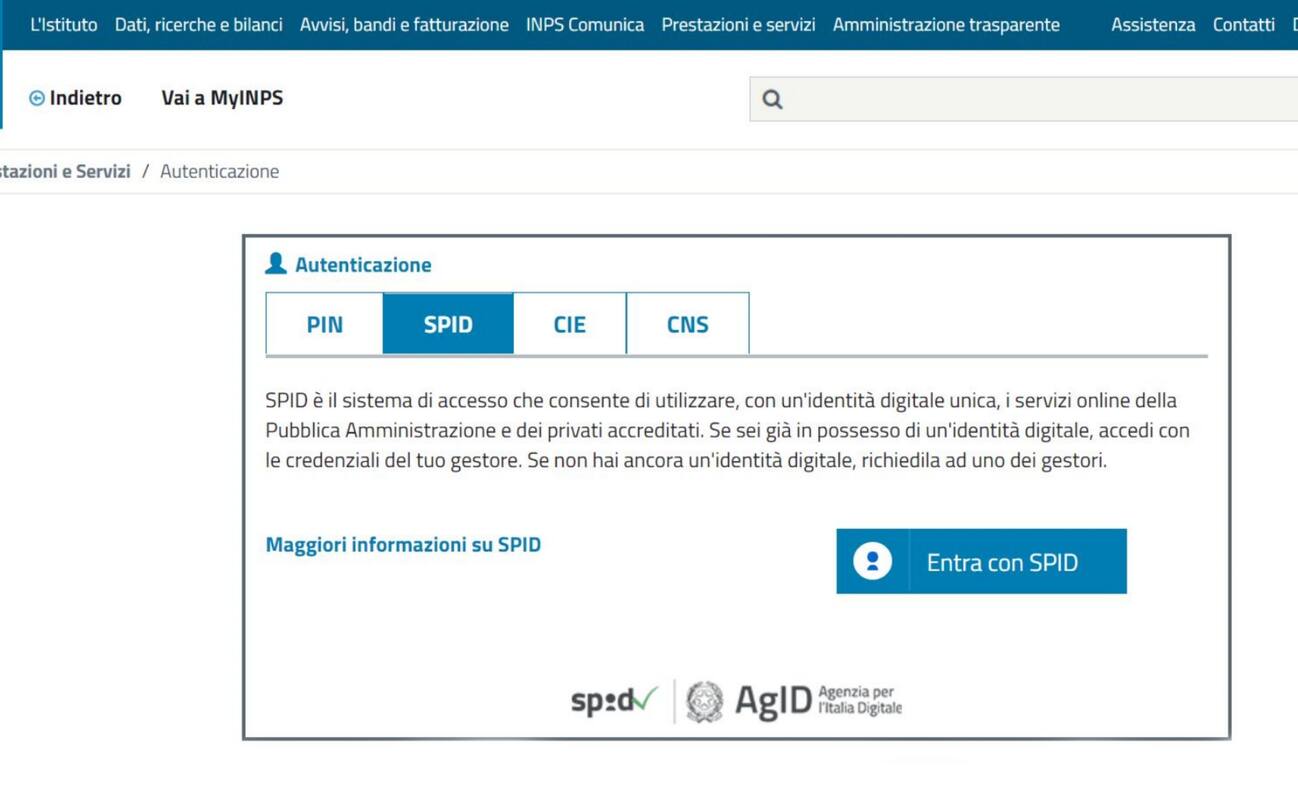Open the L'Istituto menu
This screenshot has height=812, width=1298.
click(x=64, y=25)
